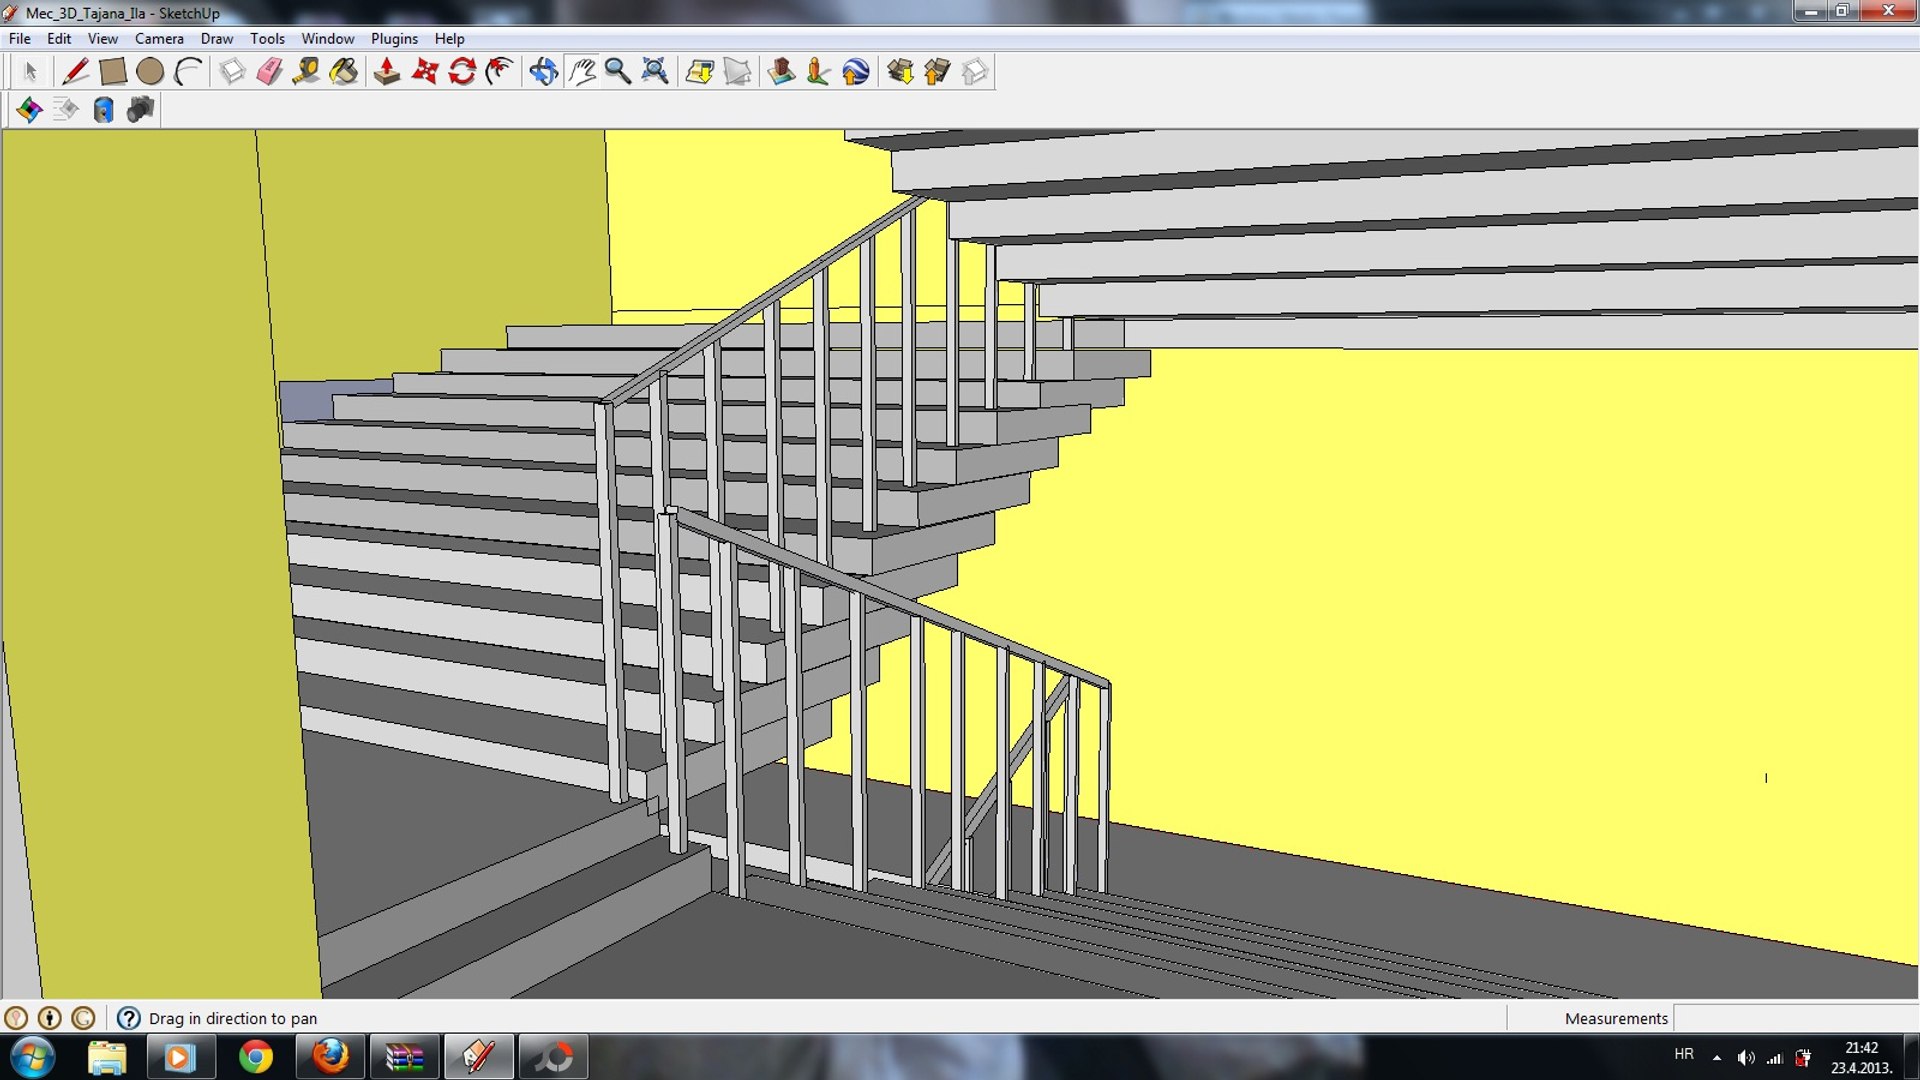This screenshot has width=1920, height=1080.
Task: Open Firefox from the taskbar
Action: click(x=330, y=1057)
